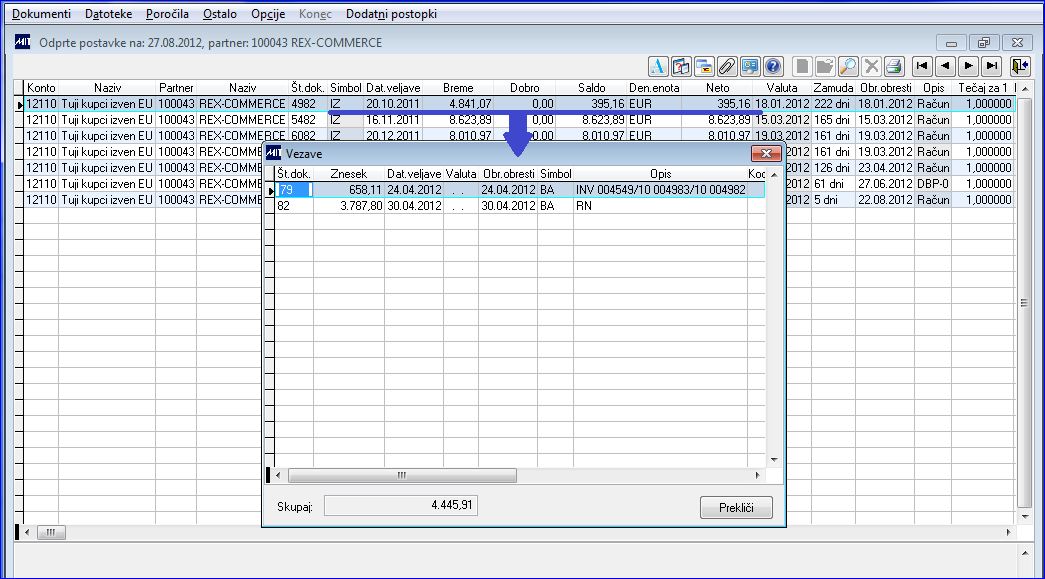The width and height of the screenshot is (1045, 579).
Task: Jump to last record navigation icon
Action: pyautogui.click(x=992, y=66)
